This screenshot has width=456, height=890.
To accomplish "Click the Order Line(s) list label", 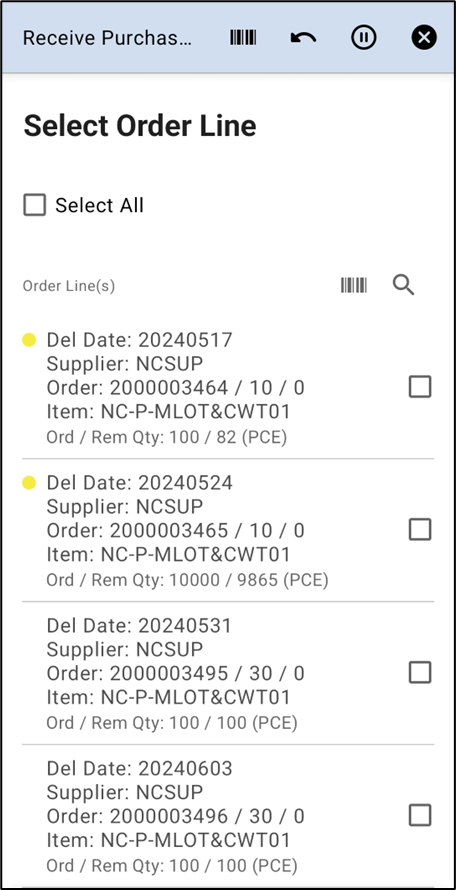I will (69, 286).
